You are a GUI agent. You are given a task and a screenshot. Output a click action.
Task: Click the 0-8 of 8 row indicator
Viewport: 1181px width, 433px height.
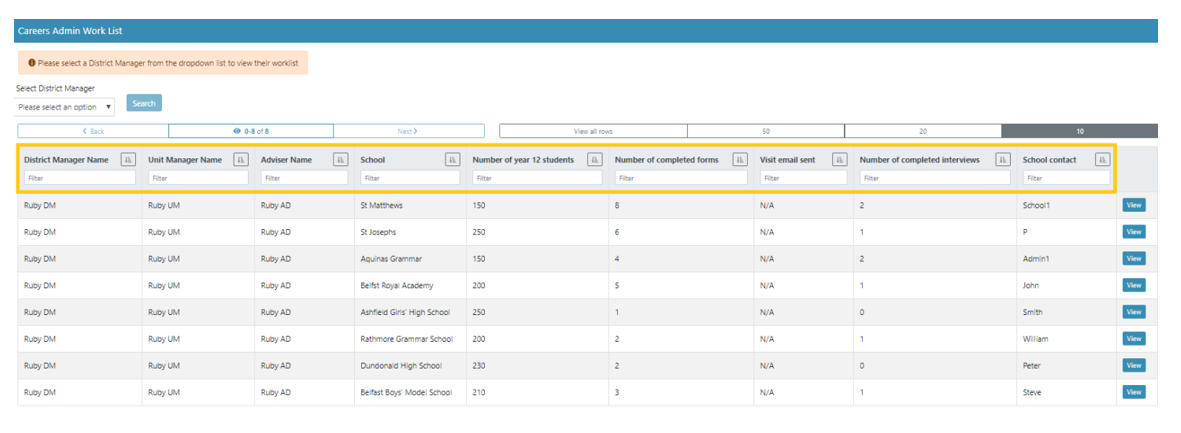(251, 131)
